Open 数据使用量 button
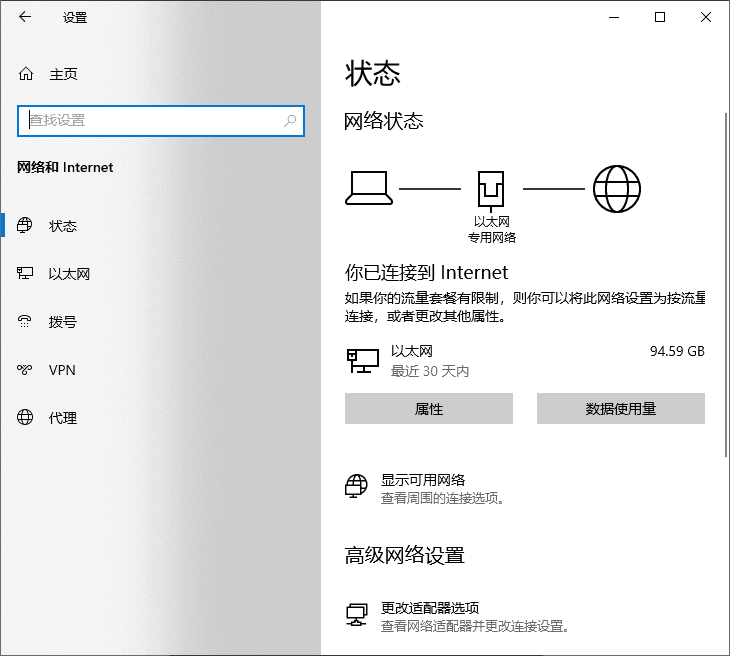 621,408
